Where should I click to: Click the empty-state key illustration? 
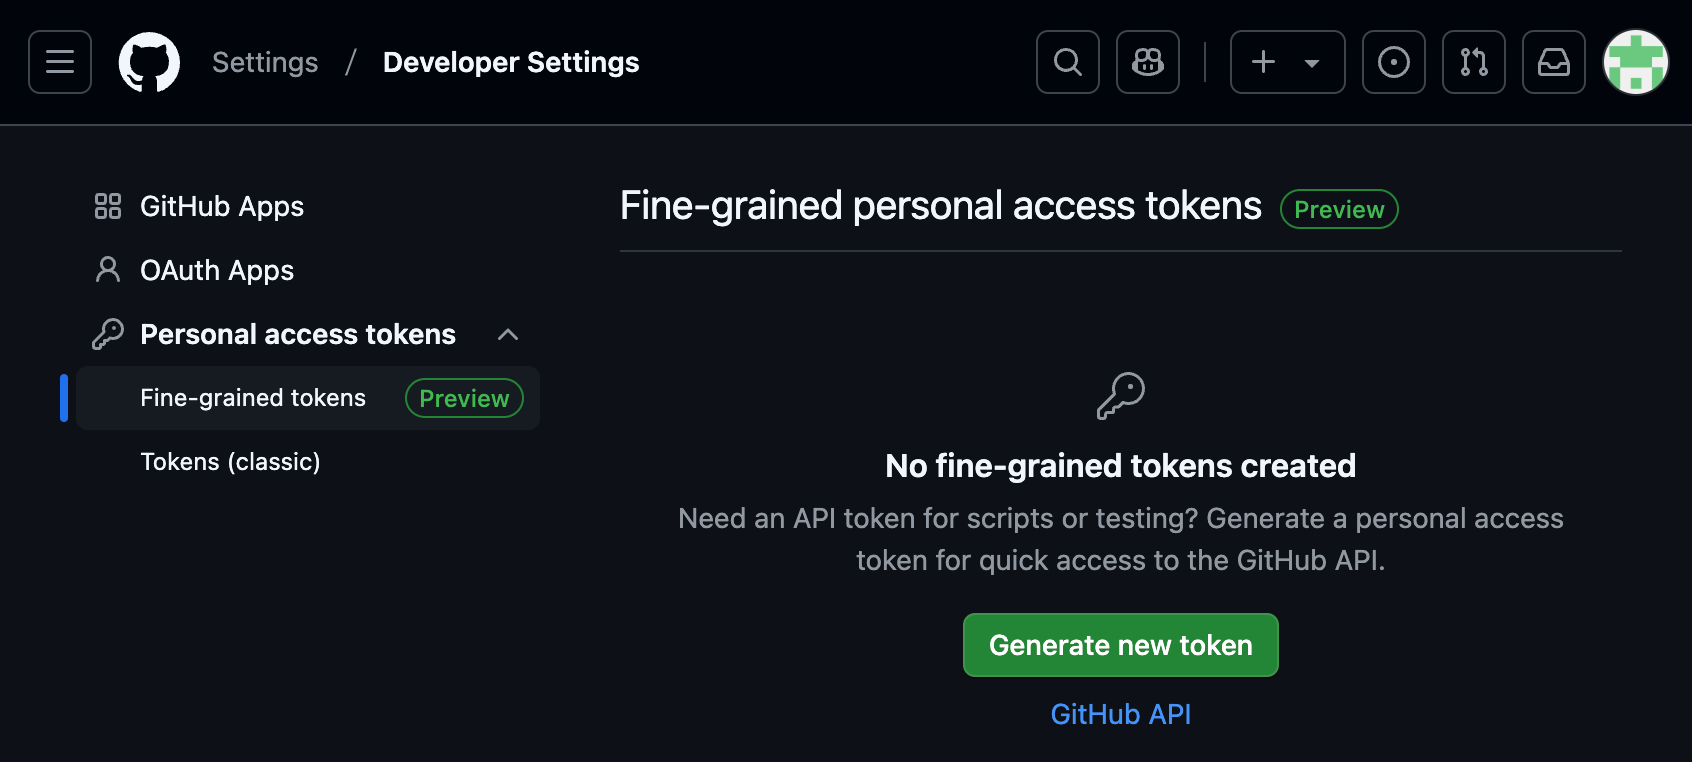click(1119, 394)
